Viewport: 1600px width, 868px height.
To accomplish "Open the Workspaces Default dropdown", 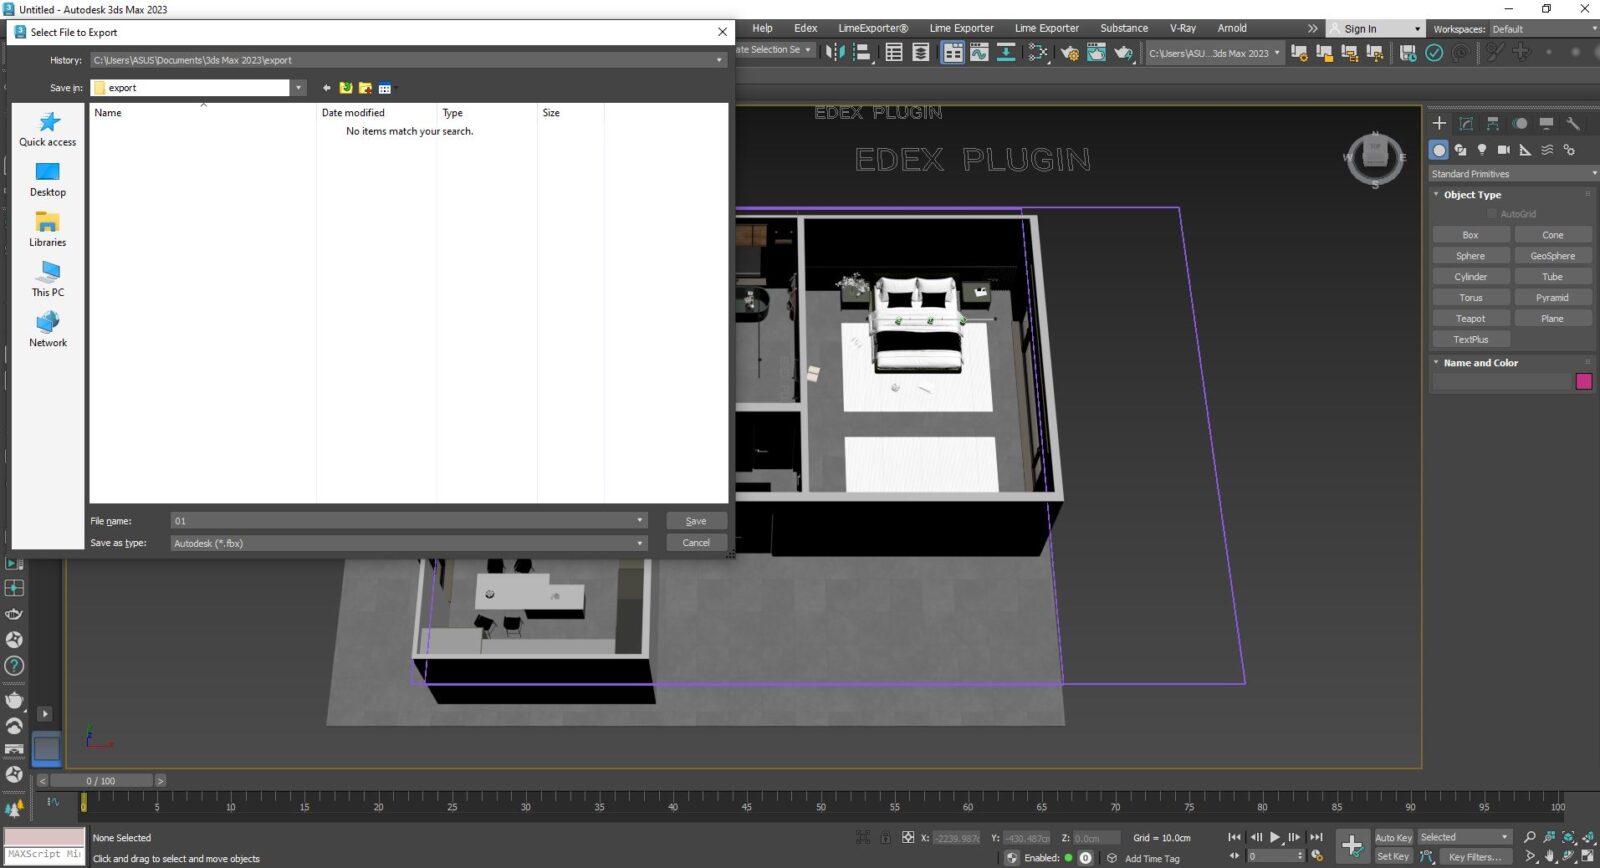I will click(x=1544, y=29).
